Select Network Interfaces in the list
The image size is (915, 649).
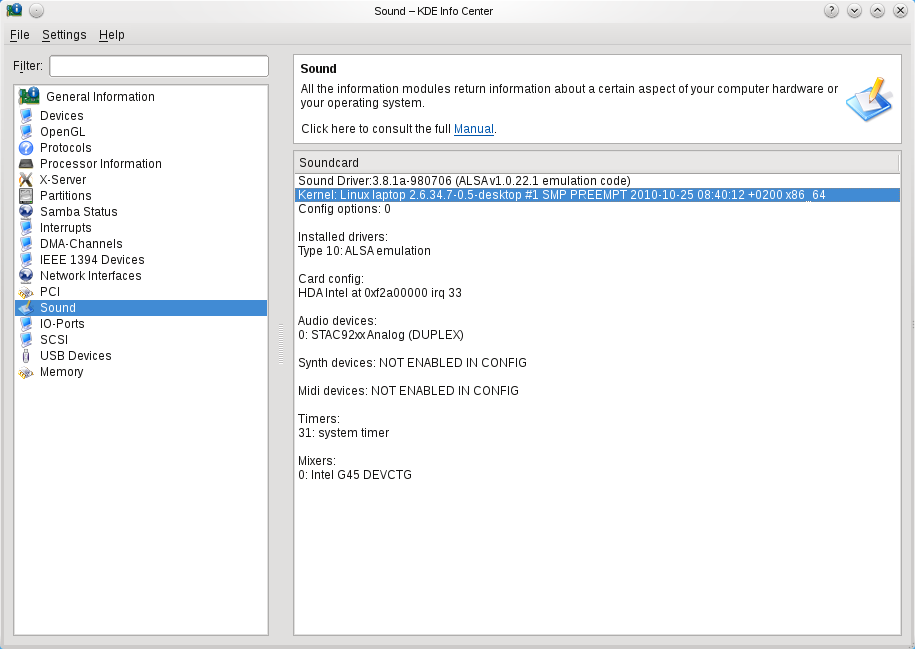(x=90, y=275)
